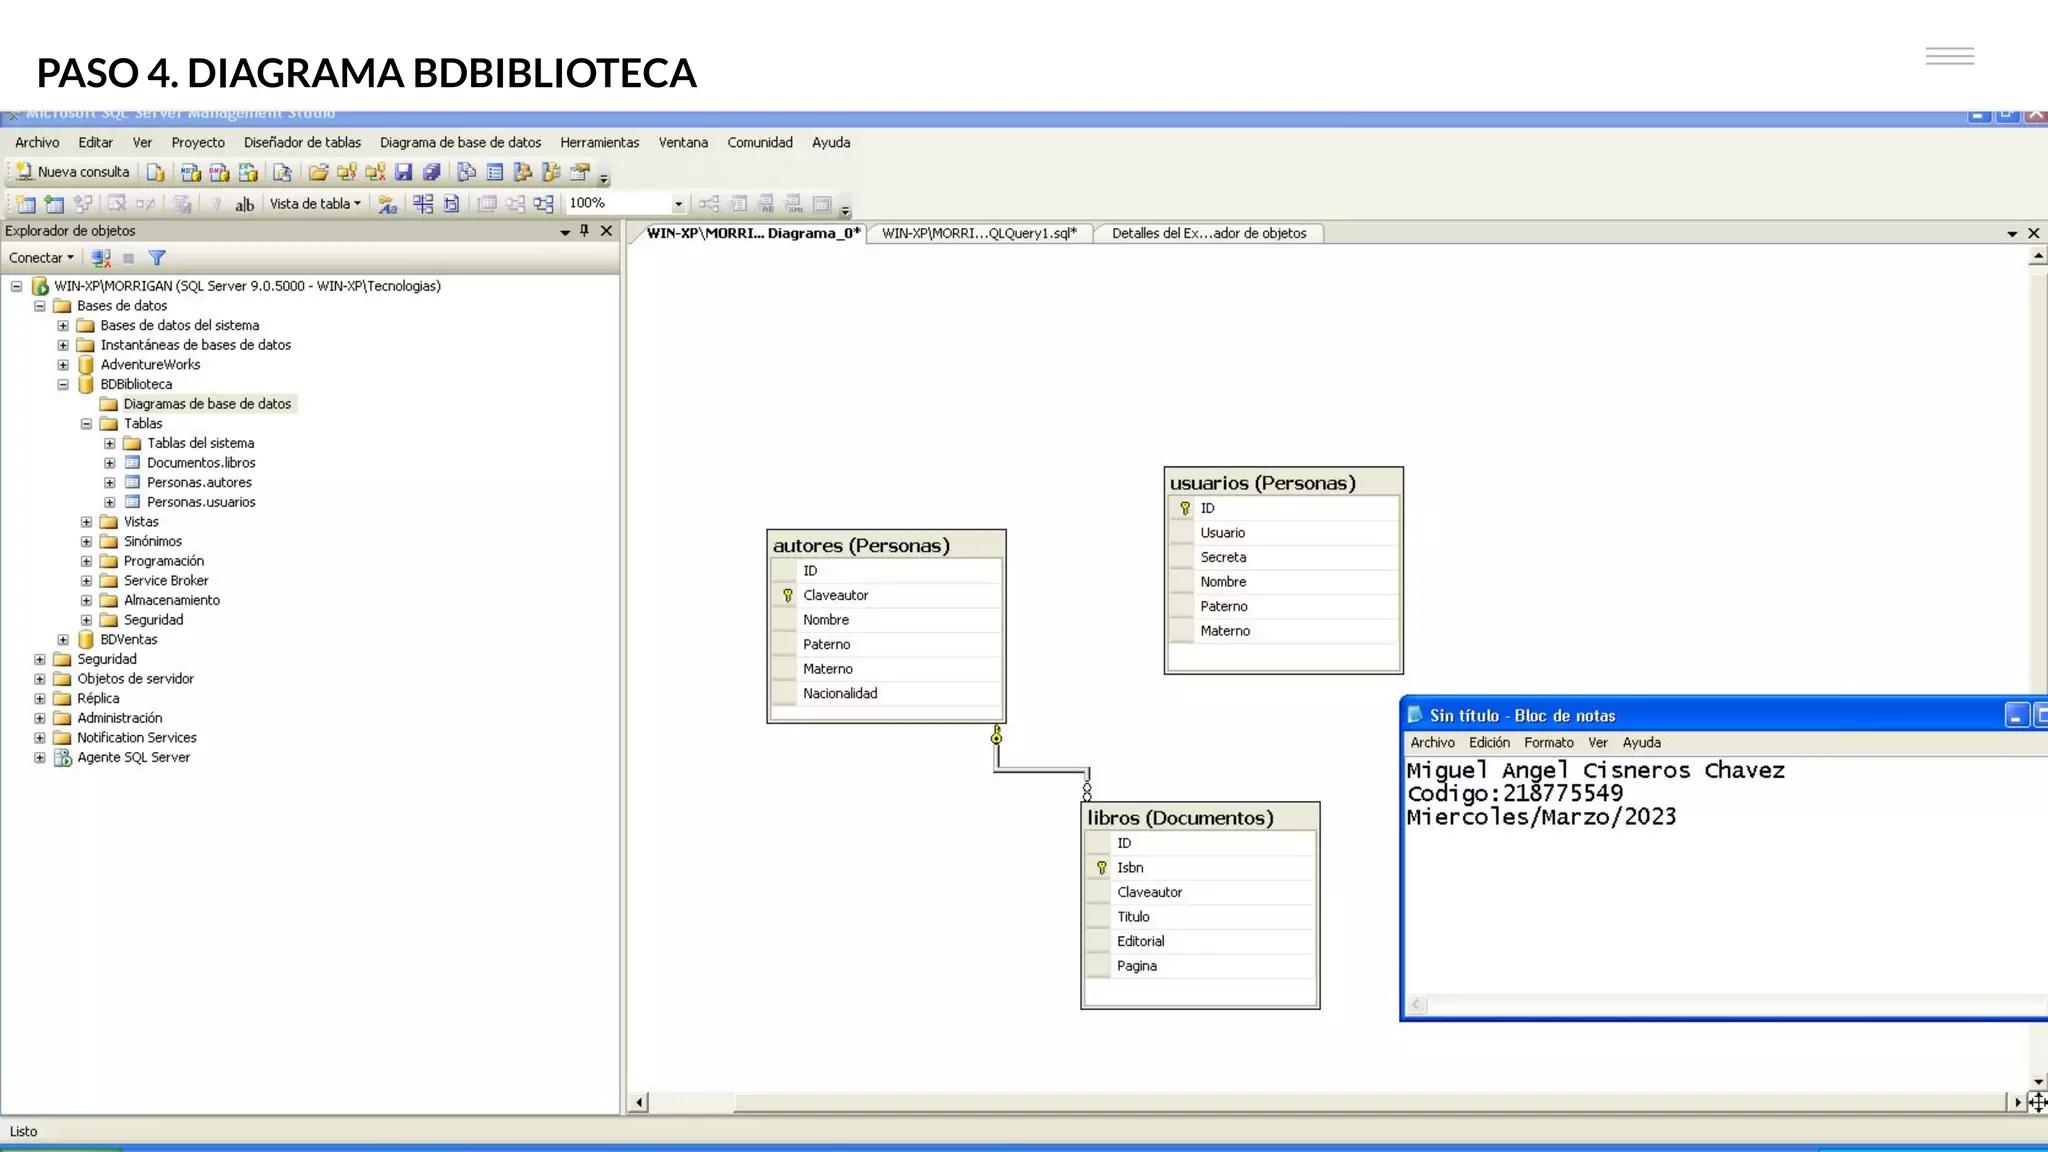Image resolution: width=2048 pixels, height=1152 pixels.
Task: Click the new table icon in diagram toolbar
Action: point(26,204)
